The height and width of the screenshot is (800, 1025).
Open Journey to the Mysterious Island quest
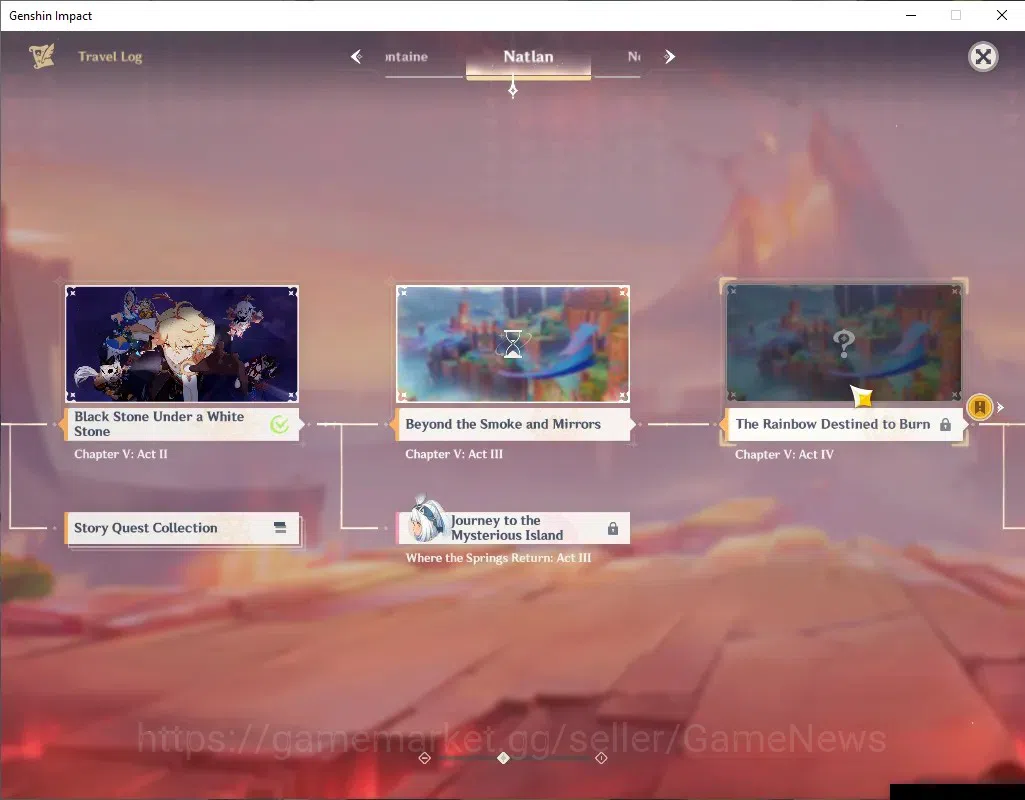click(x=513, y=528)
